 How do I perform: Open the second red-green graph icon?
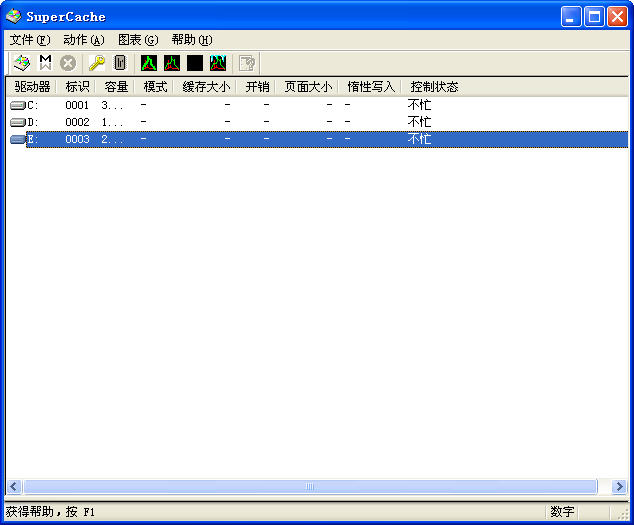(172, 63)
